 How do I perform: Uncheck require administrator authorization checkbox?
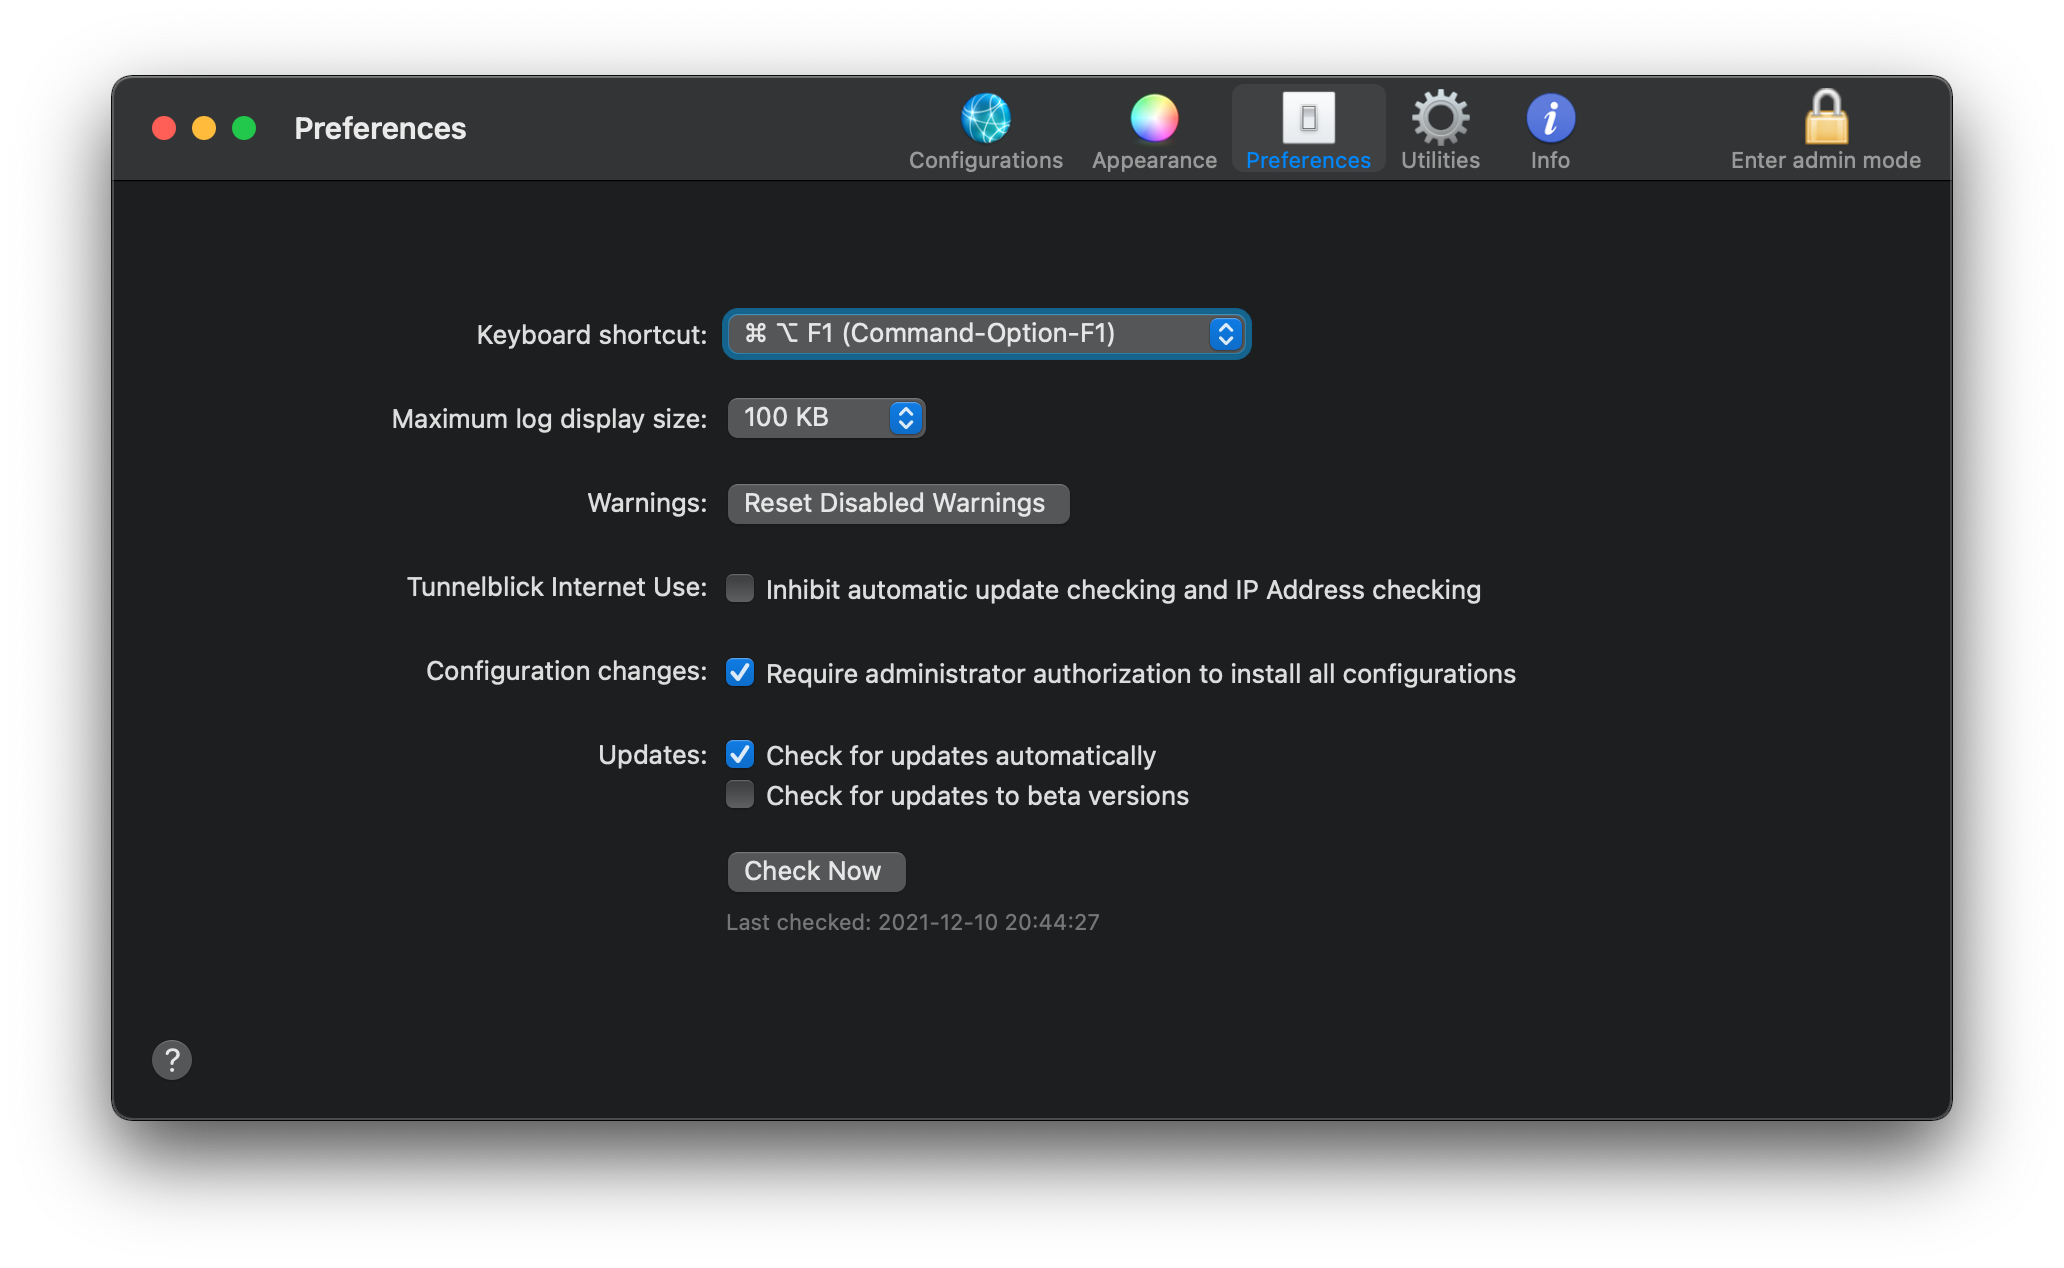(x=740, y=672)
